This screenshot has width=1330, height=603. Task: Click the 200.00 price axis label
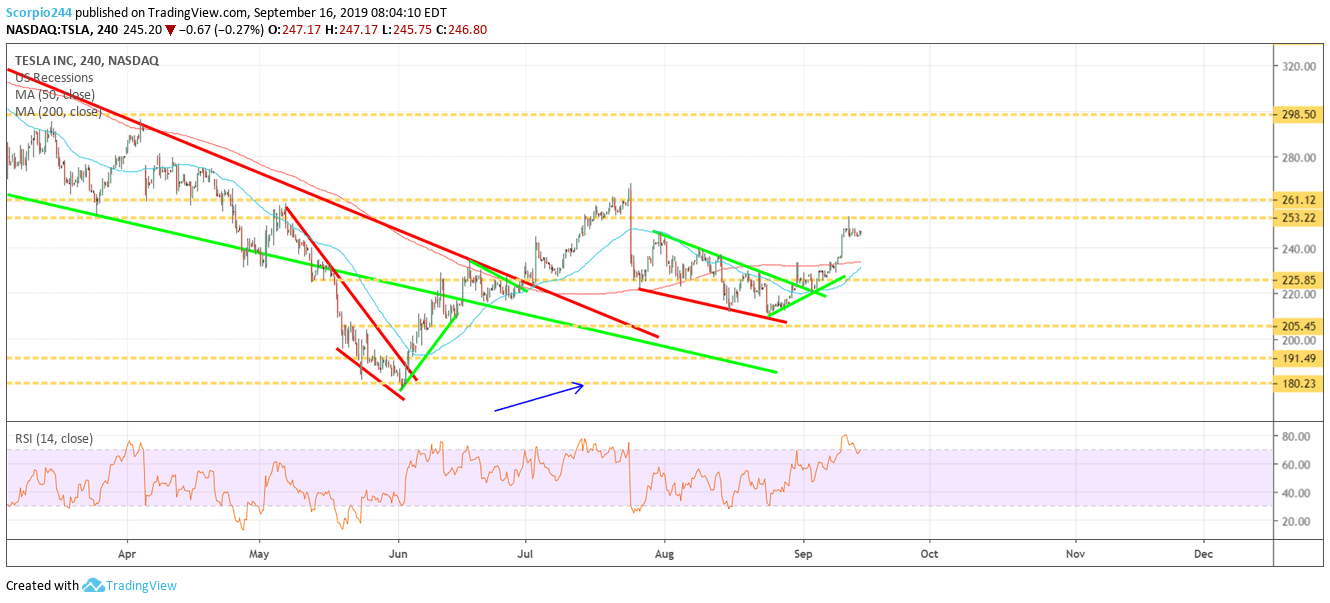pyautogui.click(x=1298, y=340)
